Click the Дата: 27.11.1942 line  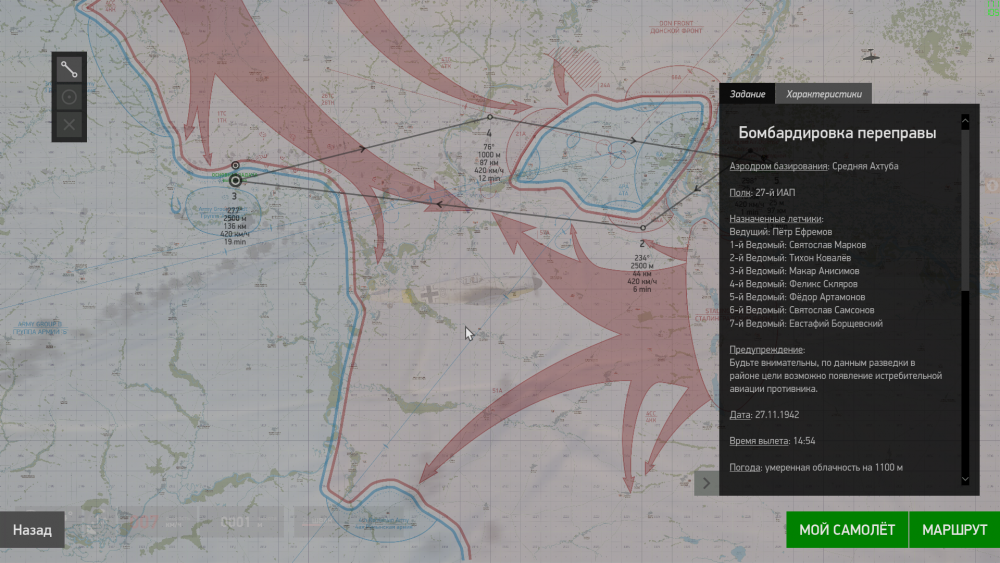tap(764, 414)
